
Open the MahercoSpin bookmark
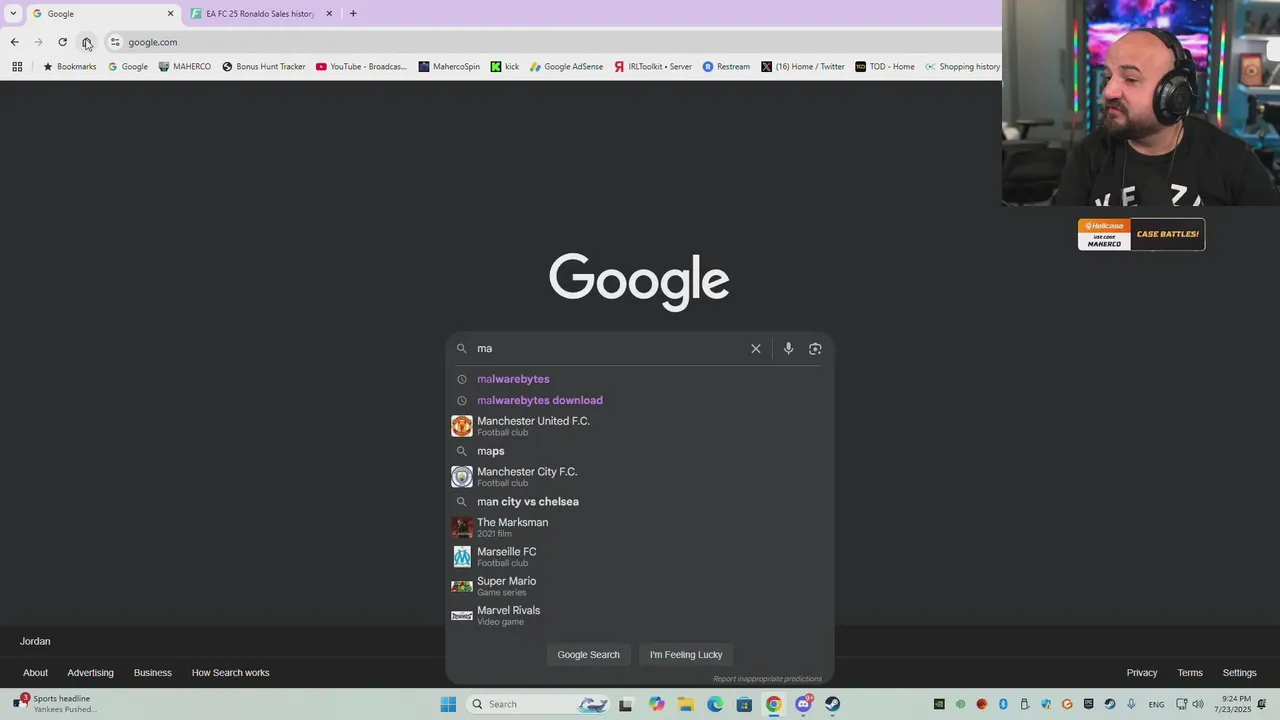pyautogui.click(x=449, y=67)
